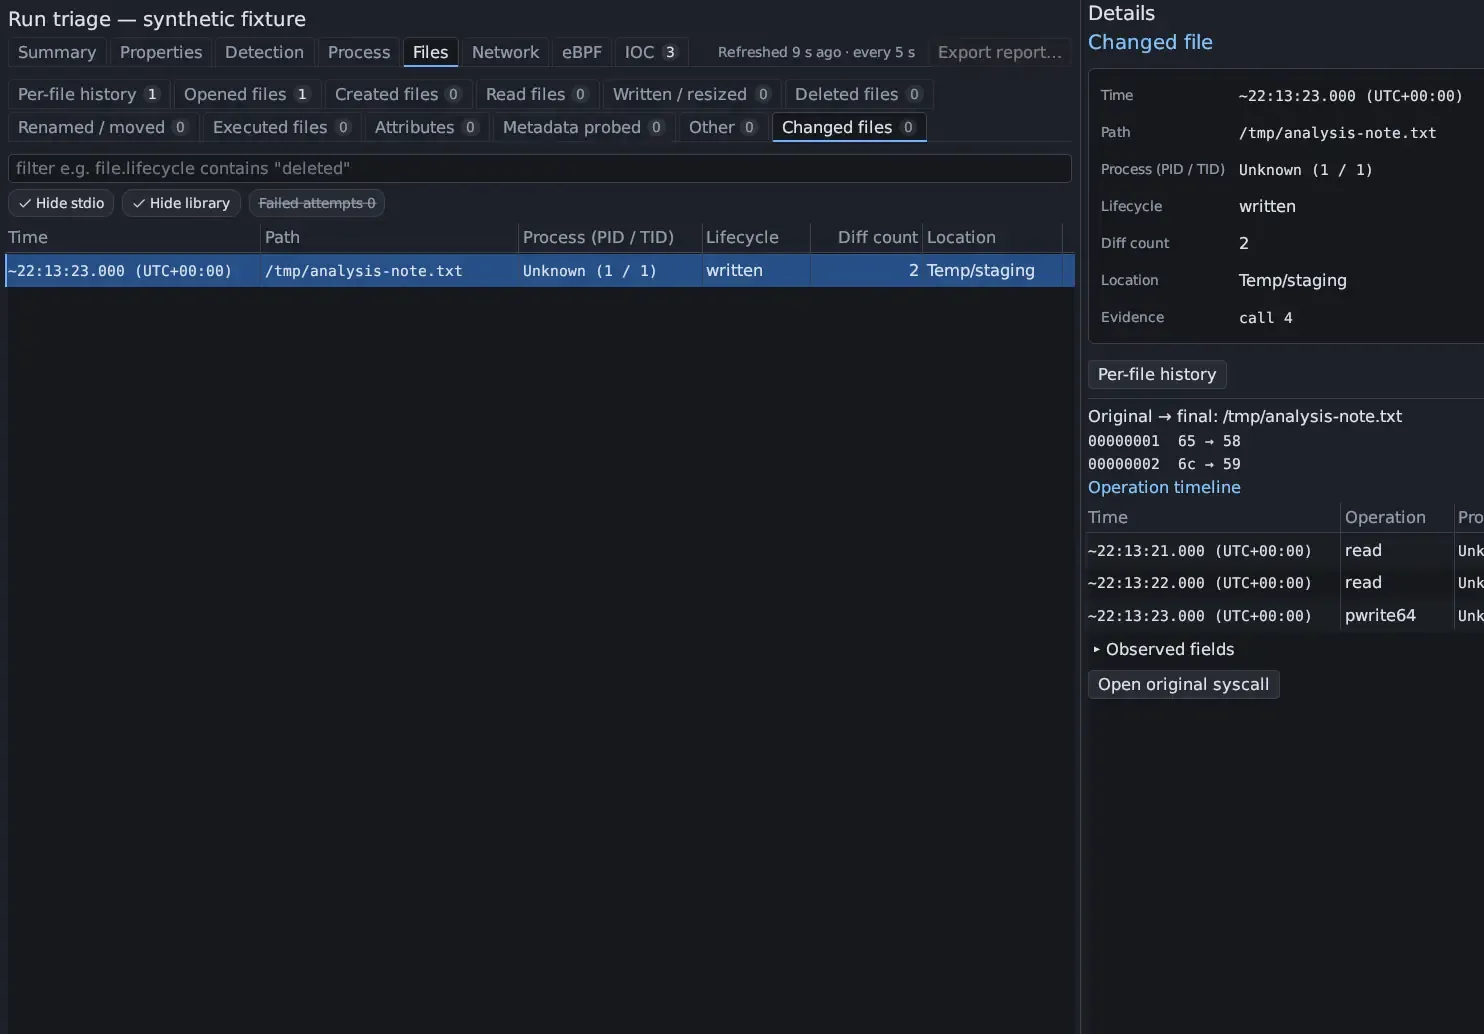Click the Refreshed 9 s ago status
1484x1034 pixels.
tap(816, 52)
